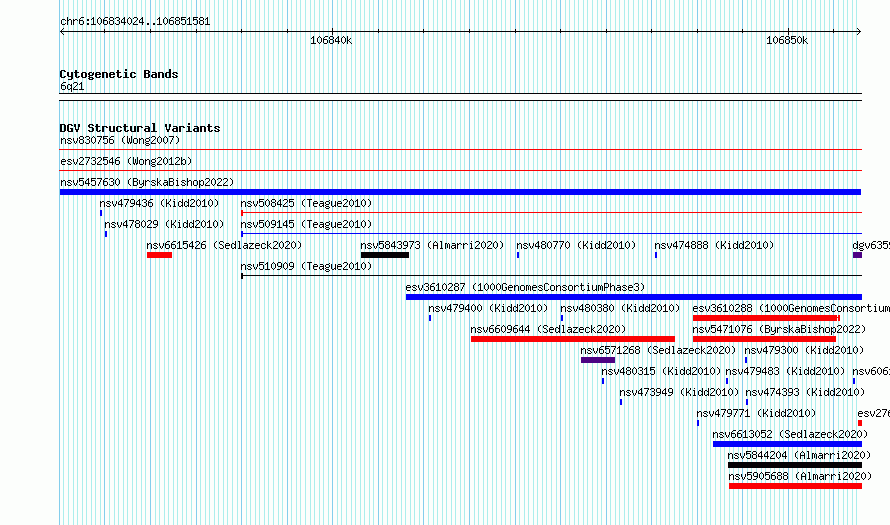Click the ruler's left arrow end
This screenshot has width=890, height=525.
click(x=62, y=32)
